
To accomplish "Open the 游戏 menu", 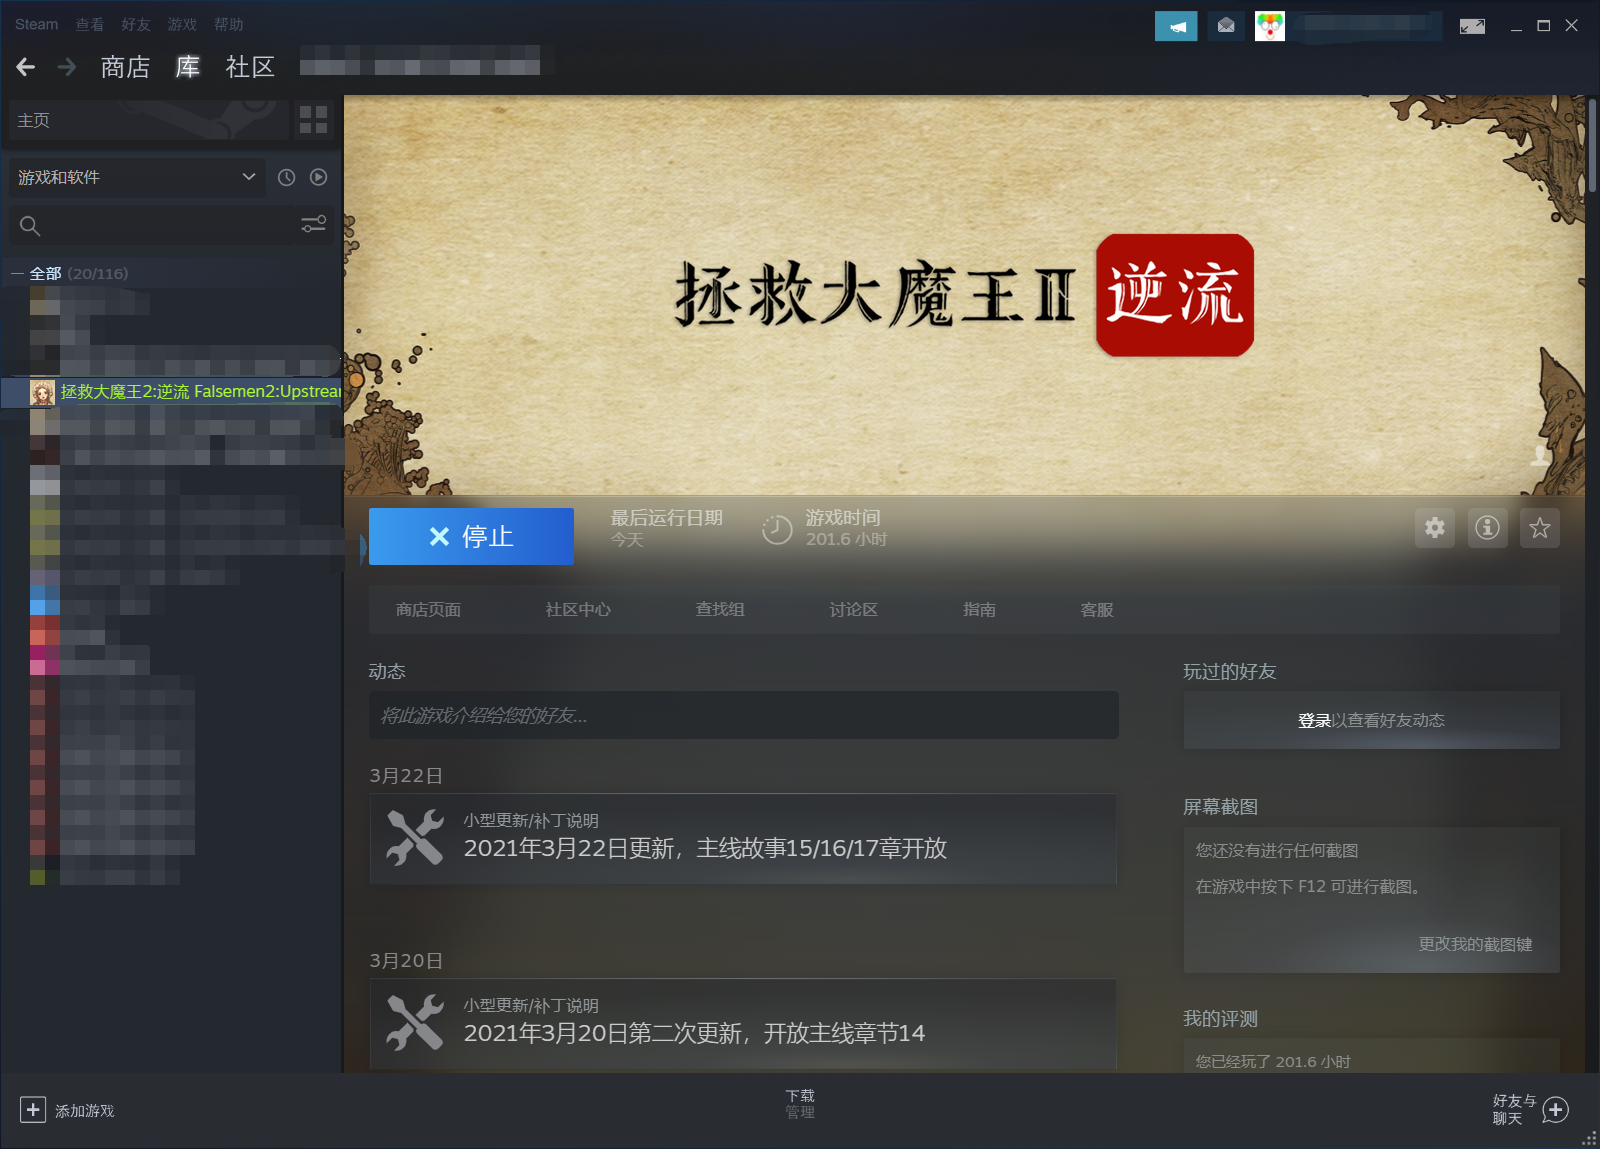I will point(182,24).
